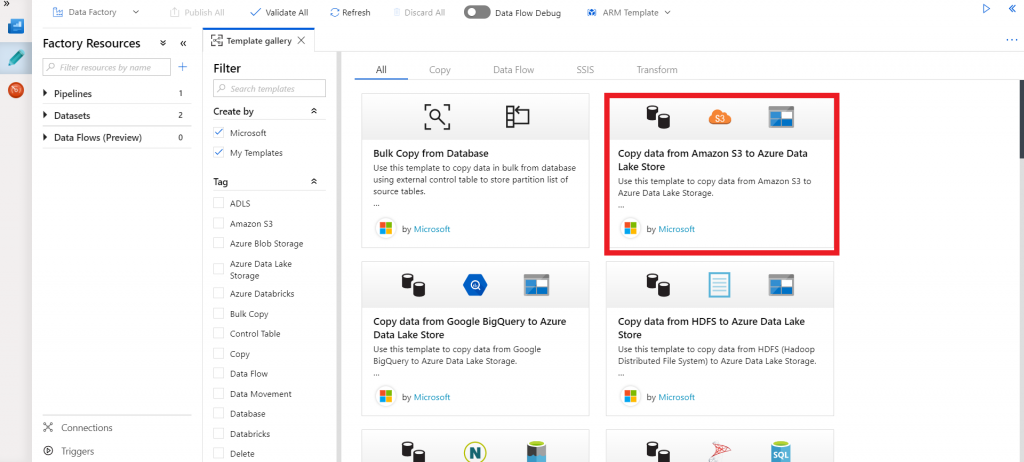Expand the left sidebar with double chevron
The image size is (1024, 462).
coord(7,4)
